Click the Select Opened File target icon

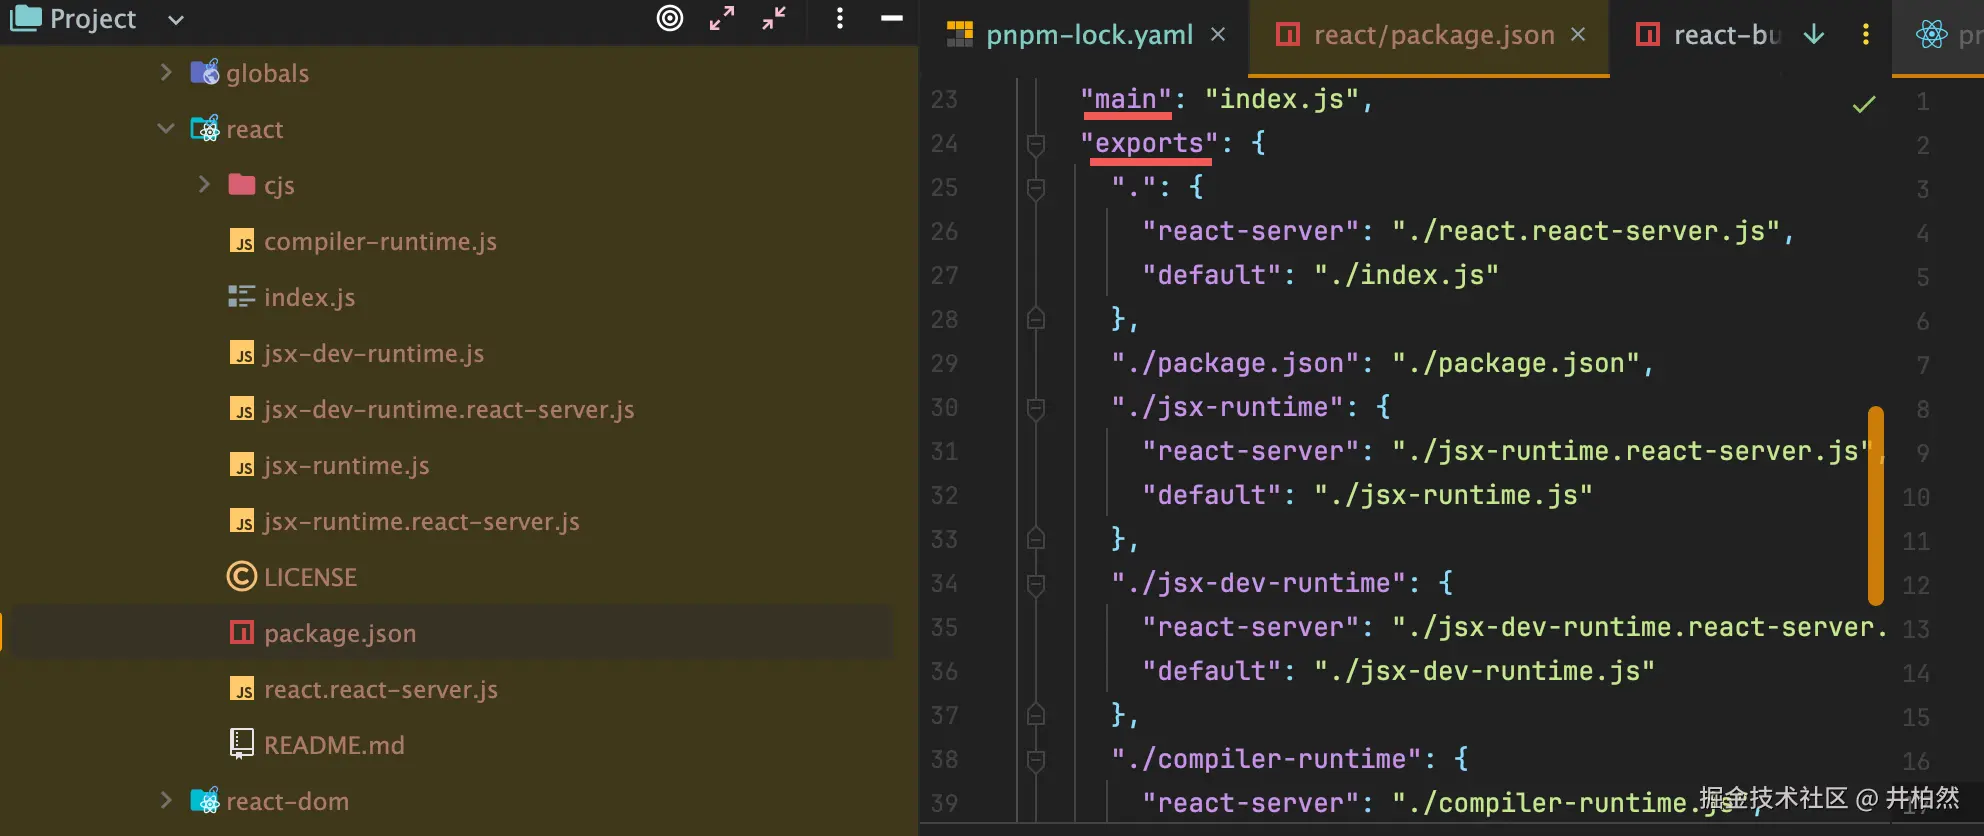670,18
